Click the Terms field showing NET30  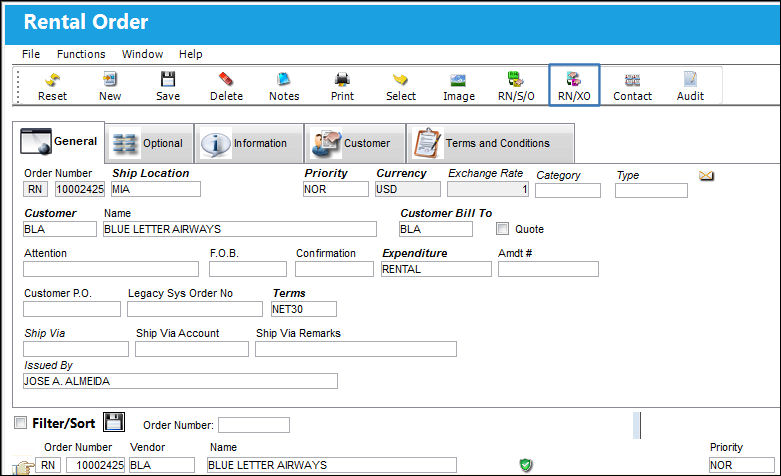(x=304, y=309)
